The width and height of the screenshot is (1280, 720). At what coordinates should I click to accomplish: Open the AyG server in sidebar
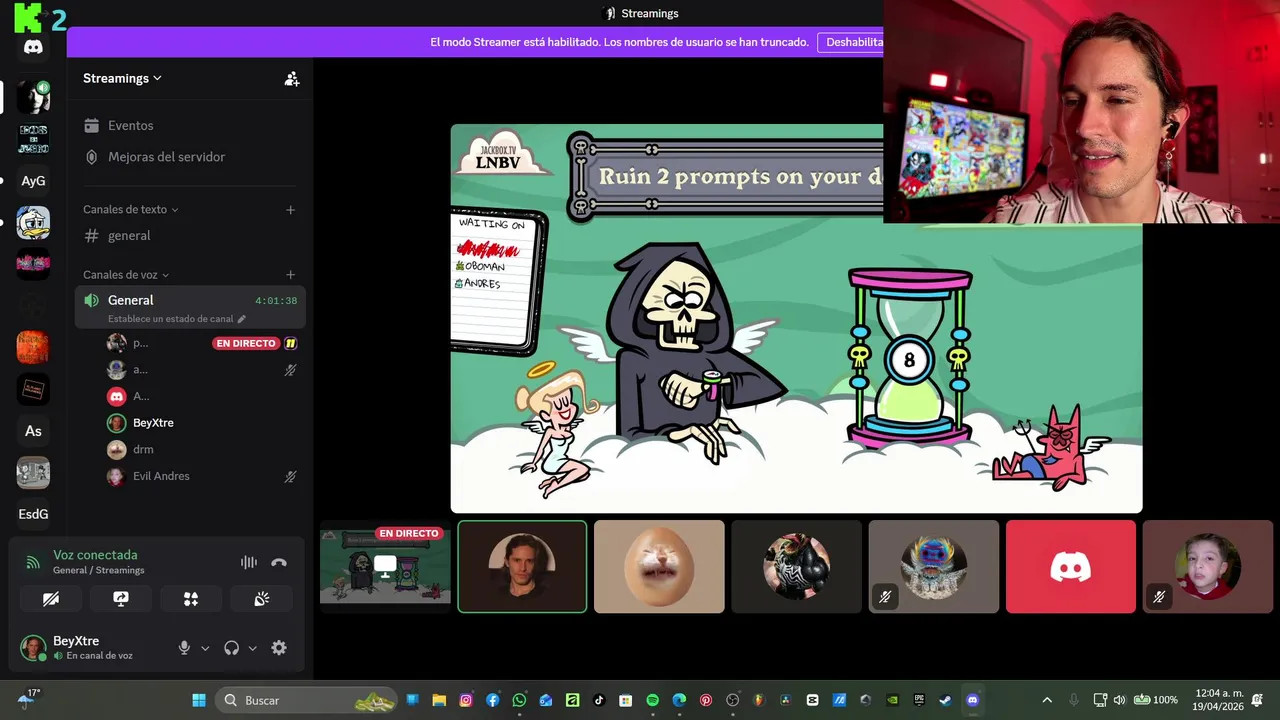(x=33, y=181)
